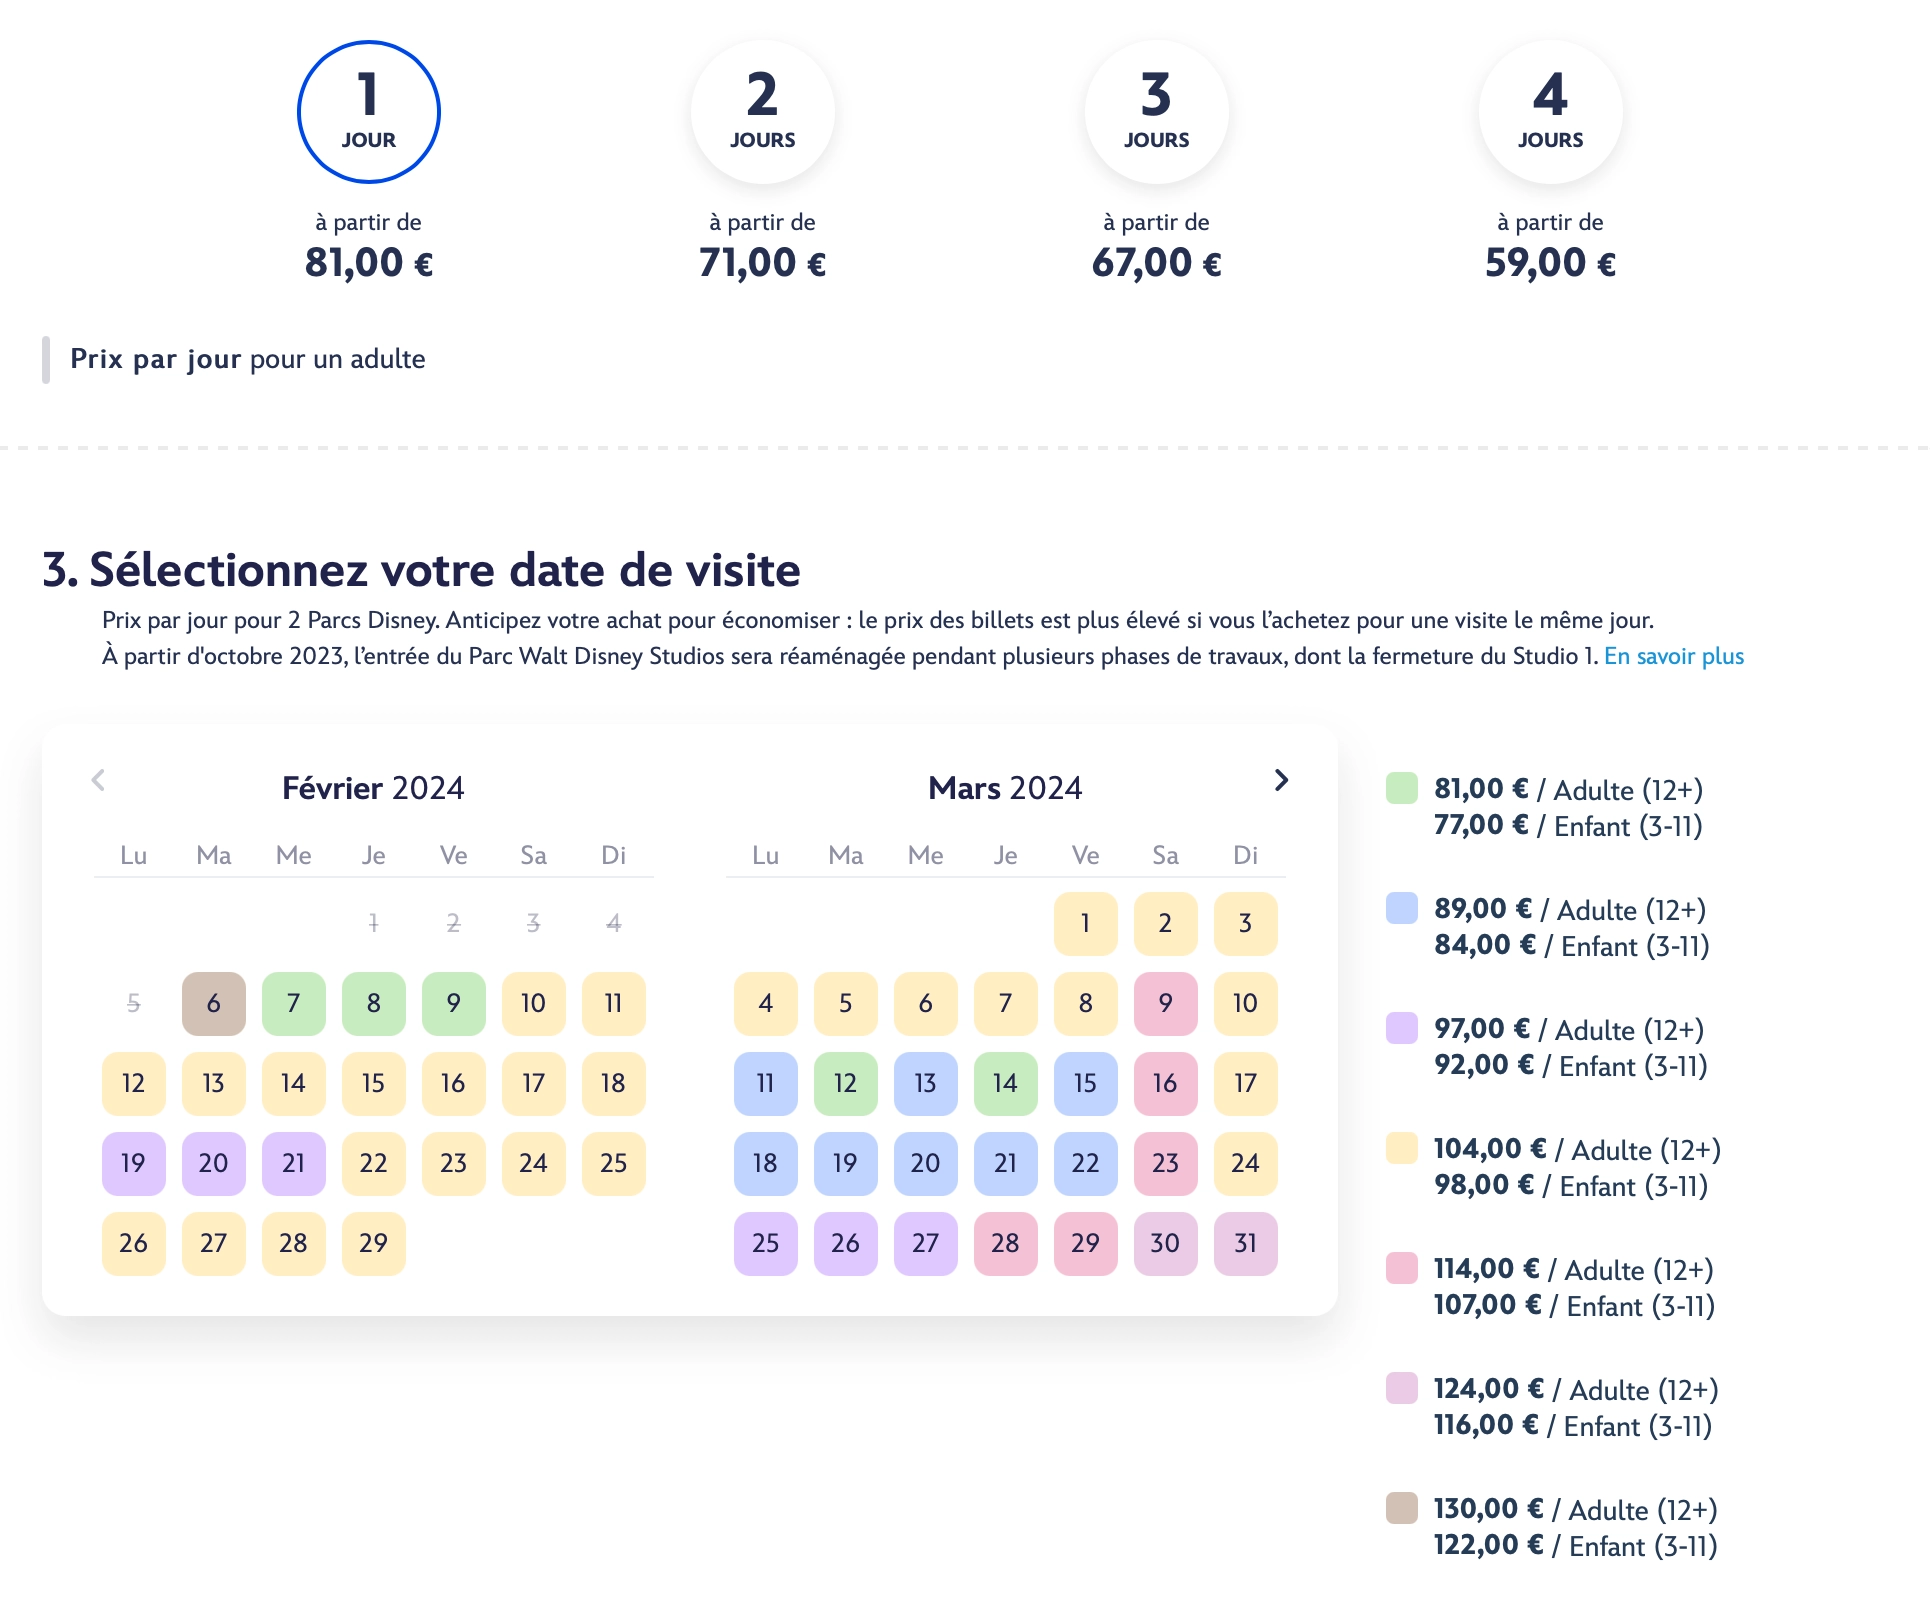Image resolution: width=1930 pixels, height=1600 pixels.
Task: Click the purple 97,00 € legend swatch
Action: tap(1401, 1028)
